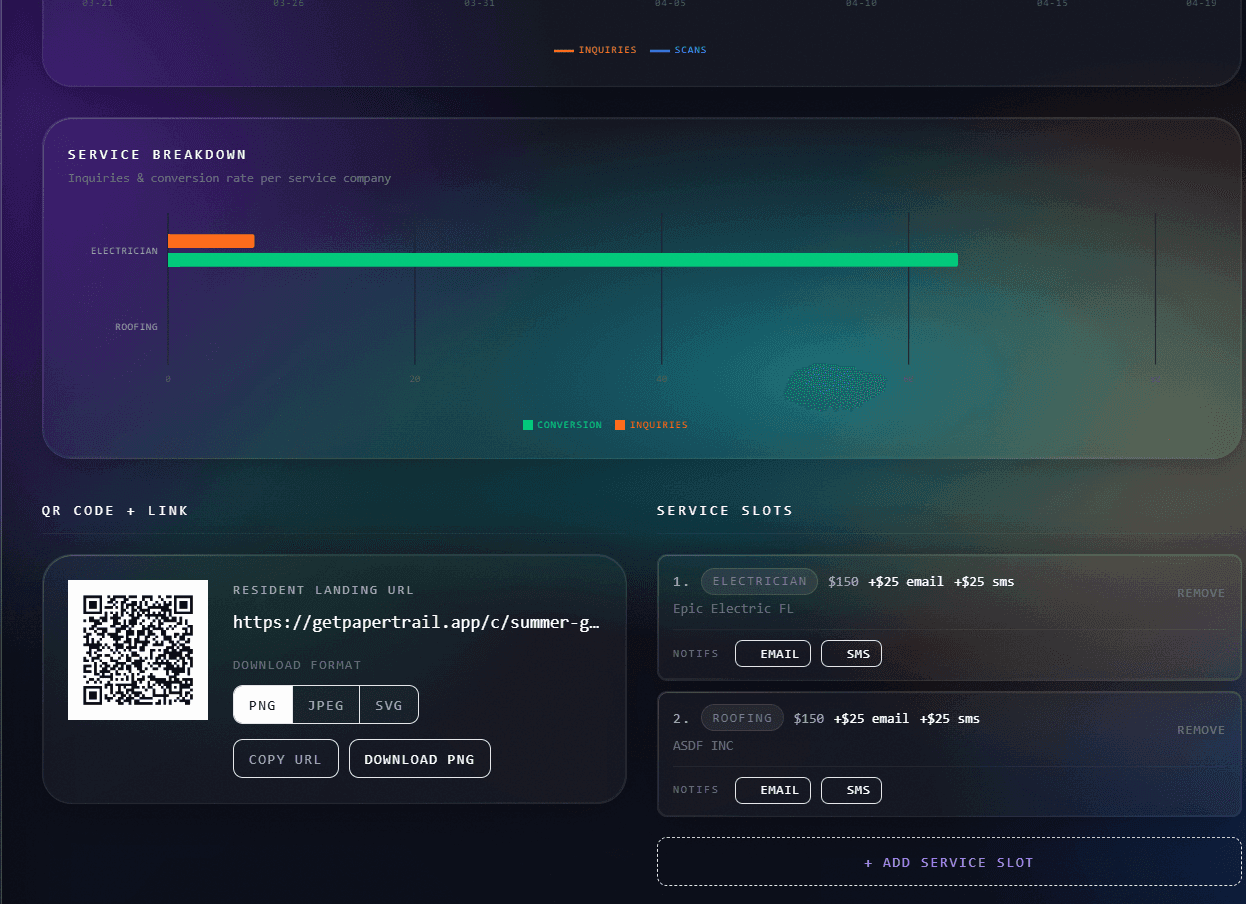Image resolution: width=1246 pixels, height=904 pixels.
Task: Toggle Conversion series in breakdown legend
Action: [x=562, y=425]
